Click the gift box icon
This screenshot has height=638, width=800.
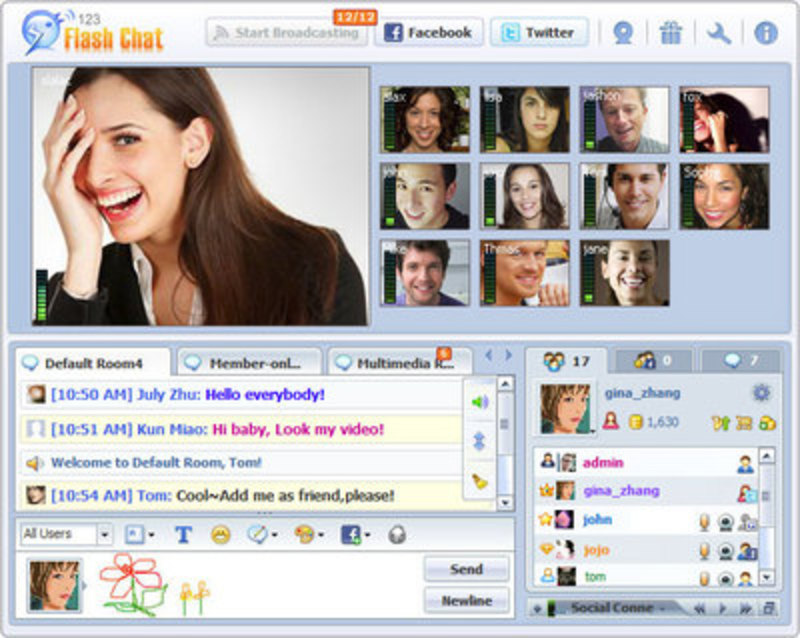pos(670,33)
